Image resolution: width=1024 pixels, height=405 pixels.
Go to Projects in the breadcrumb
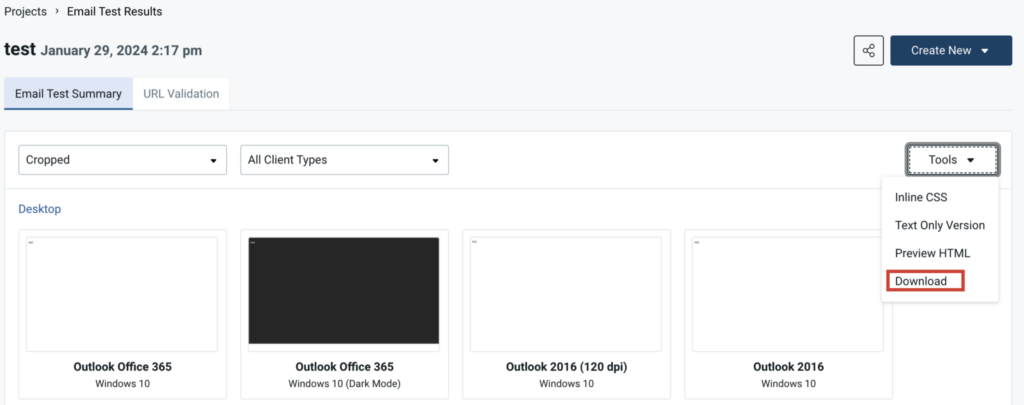click(25, 12)
